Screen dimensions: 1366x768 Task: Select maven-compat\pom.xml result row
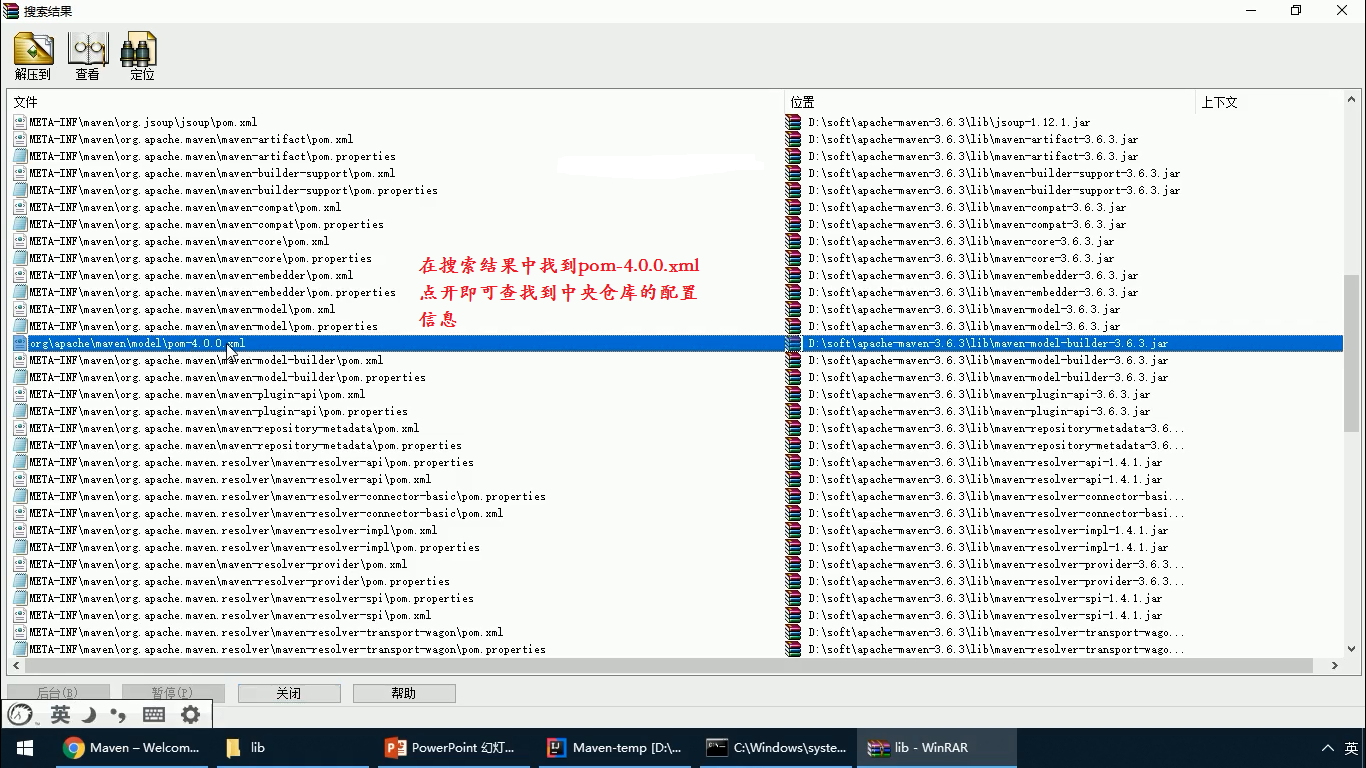pos(676,207)
